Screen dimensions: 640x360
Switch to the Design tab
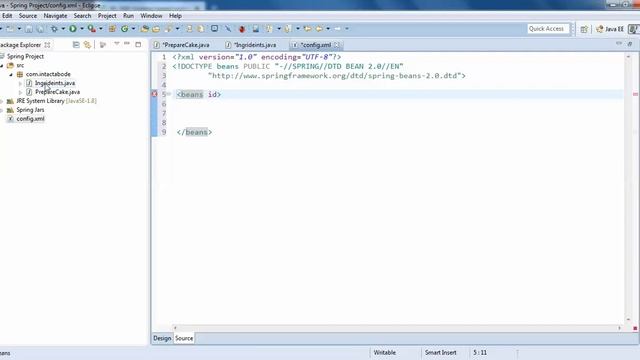(x=162, y=338)
